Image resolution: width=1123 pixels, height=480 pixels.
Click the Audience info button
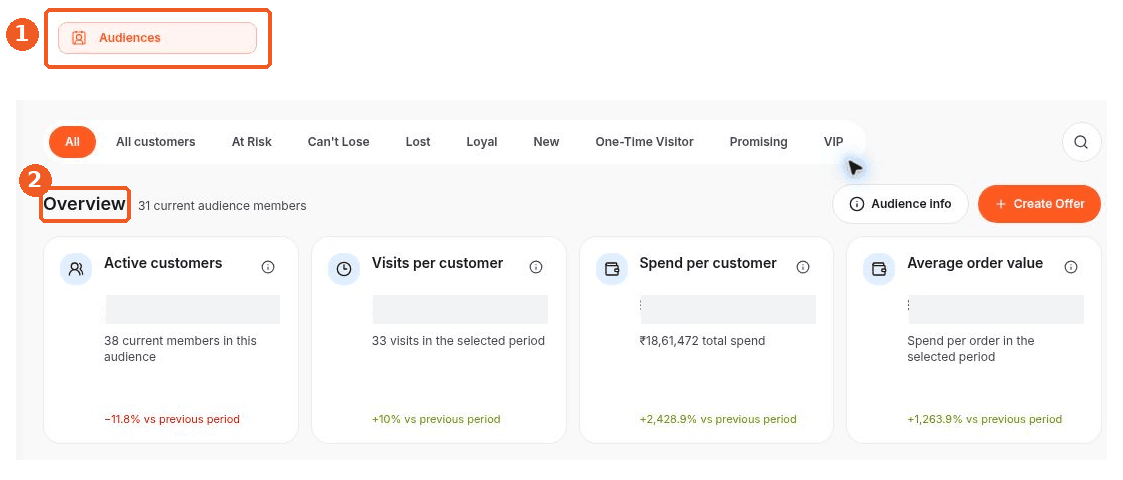coord(900,204)
